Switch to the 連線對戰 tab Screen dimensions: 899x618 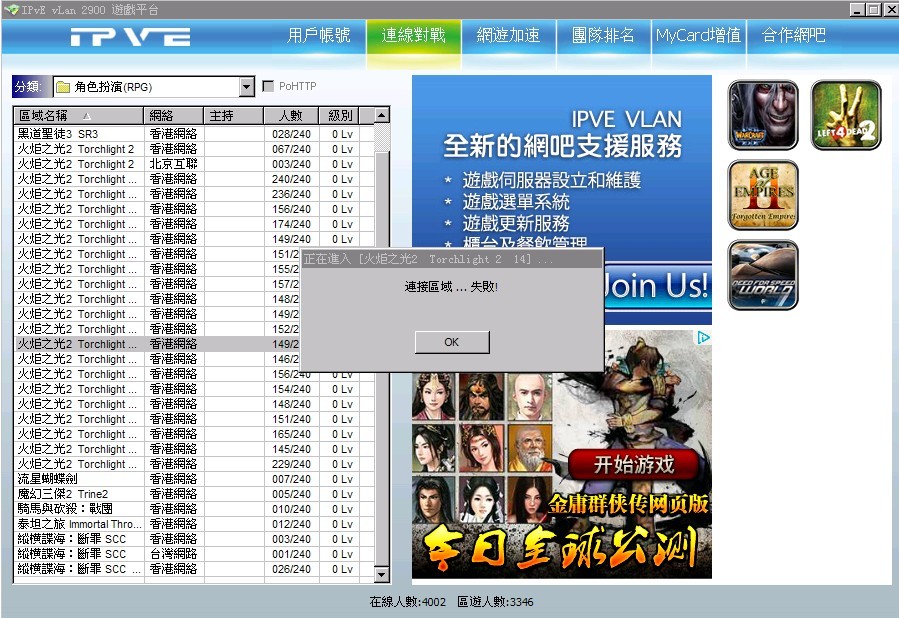pos(413,36)
